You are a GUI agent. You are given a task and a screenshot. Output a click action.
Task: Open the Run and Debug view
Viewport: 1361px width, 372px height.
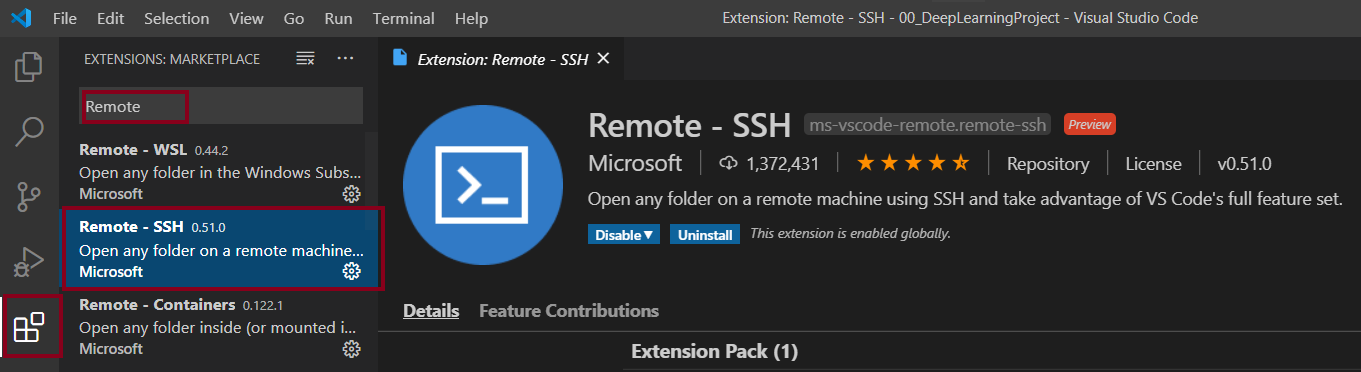tap(30, 262)
